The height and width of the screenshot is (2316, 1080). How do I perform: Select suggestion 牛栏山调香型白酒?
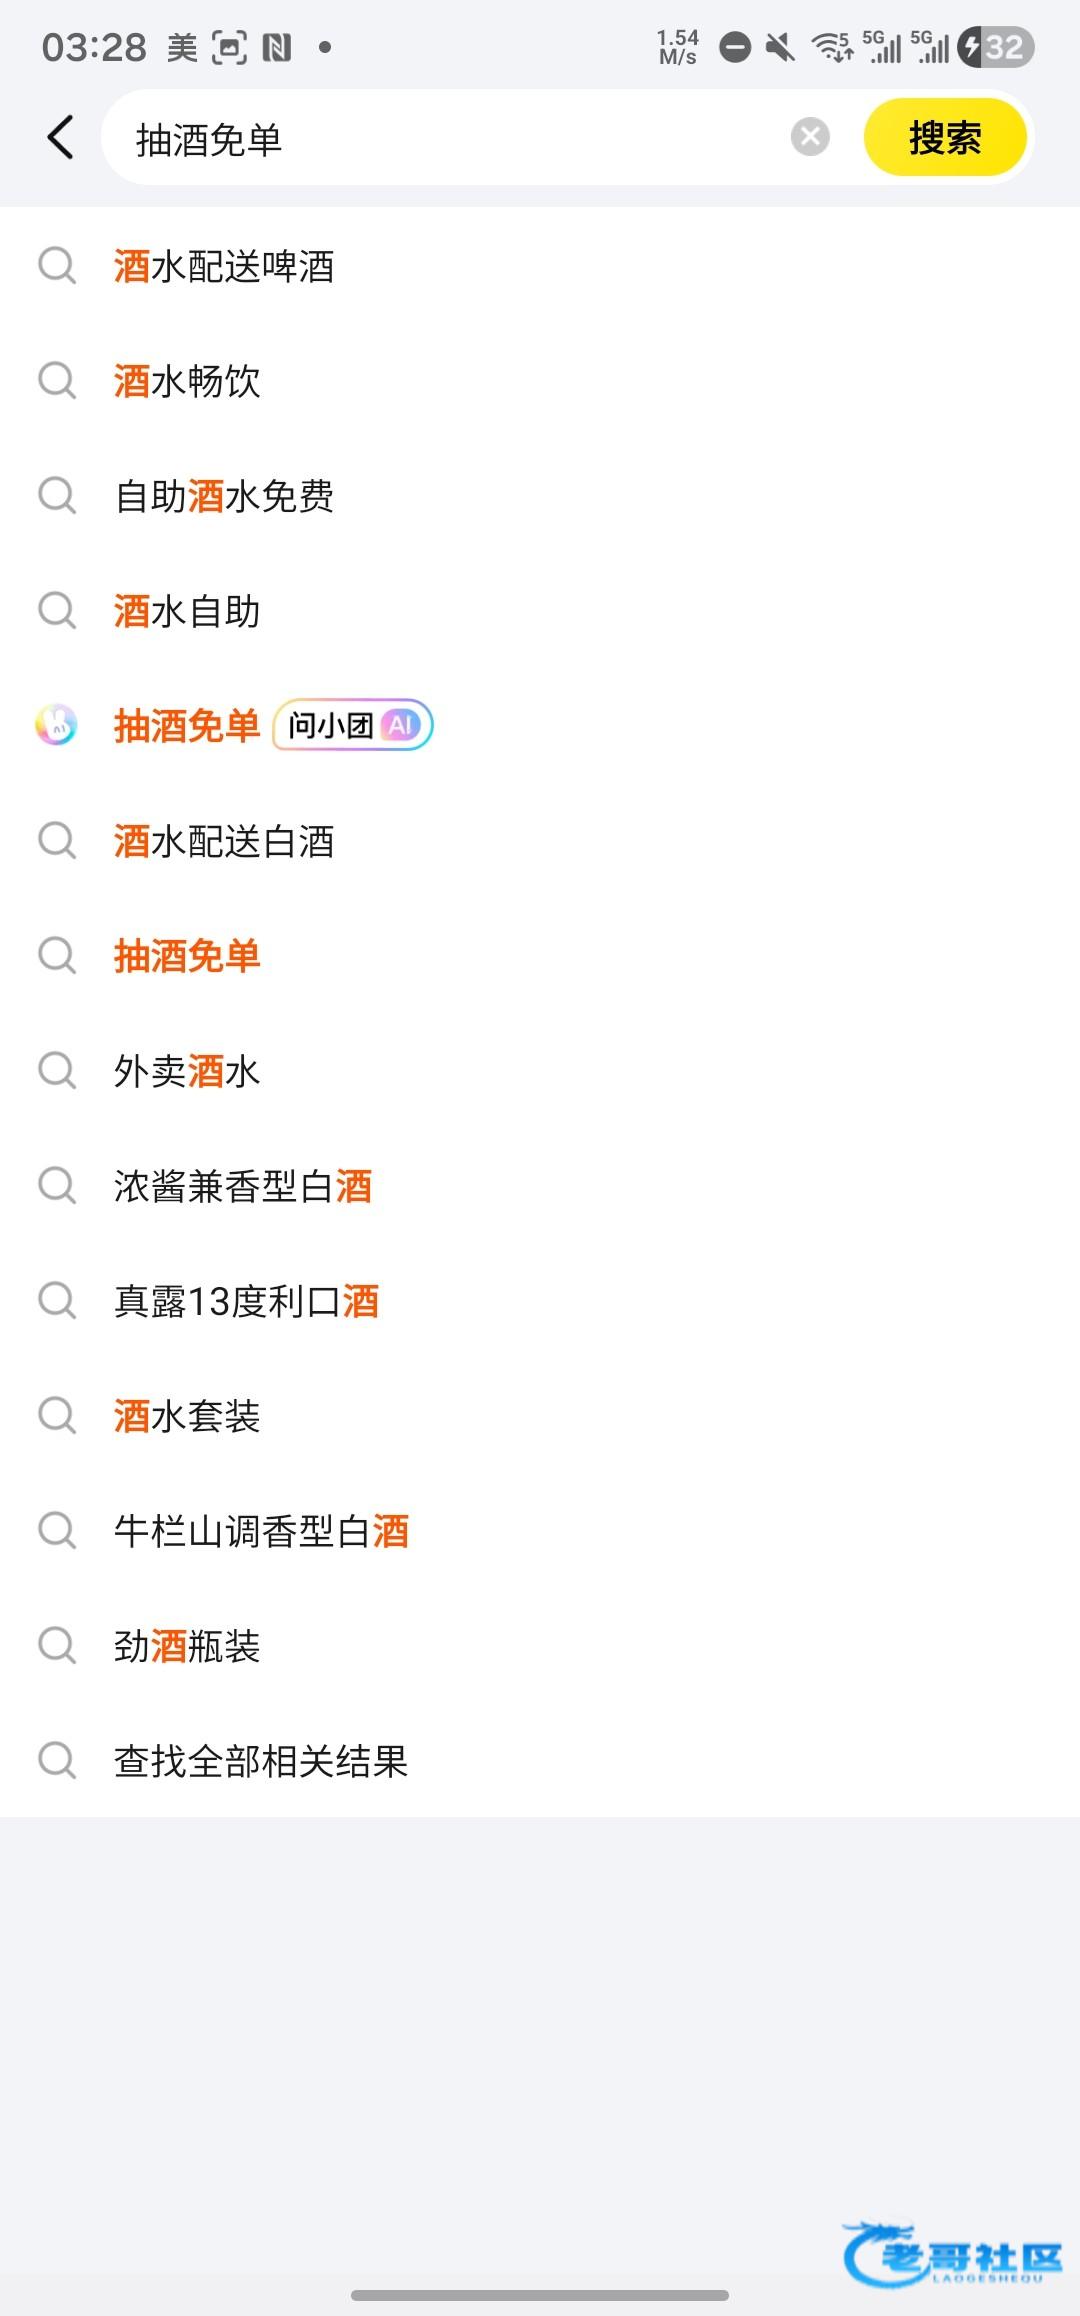point(261,1531)
